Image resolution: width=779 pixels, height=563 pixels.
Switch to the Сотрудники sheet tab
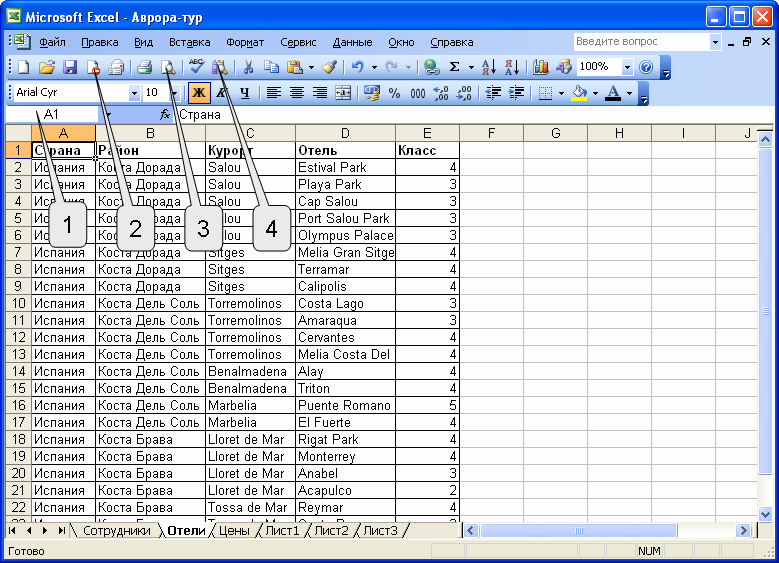(x=117, y=531)
